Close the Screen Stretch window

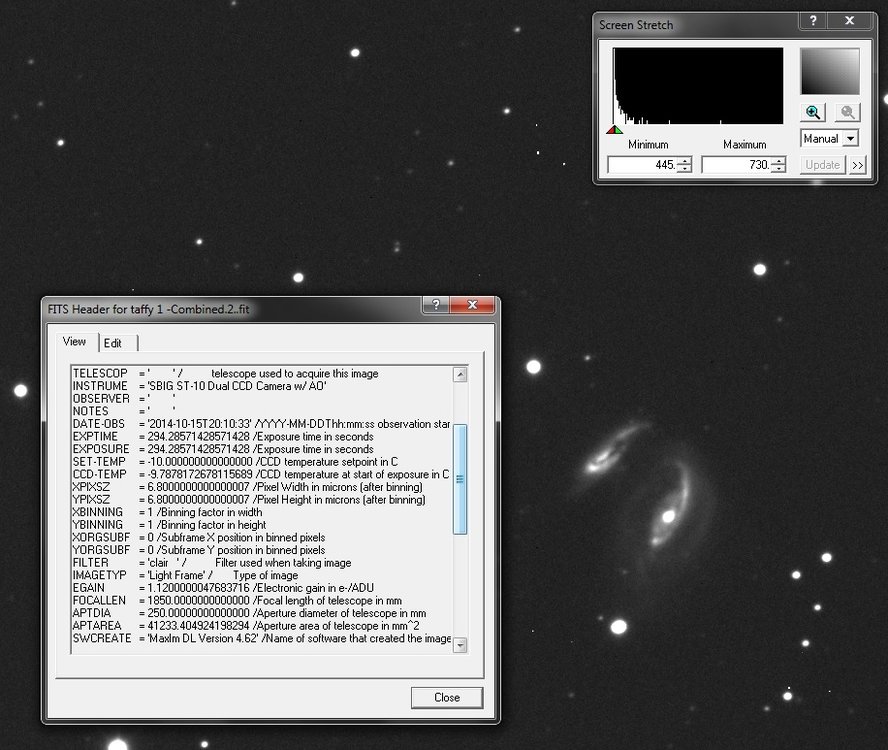click(x=849, y=21)
